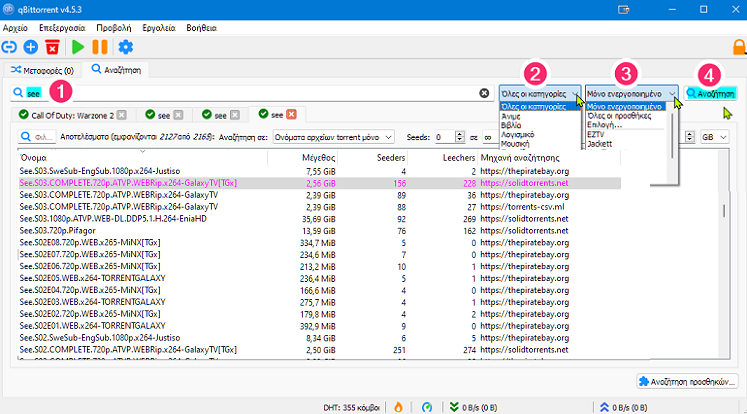Image resolution: width=747 pixels, height=414 pixels.
Task: Sort by Seeders column header
Action: 373,158
